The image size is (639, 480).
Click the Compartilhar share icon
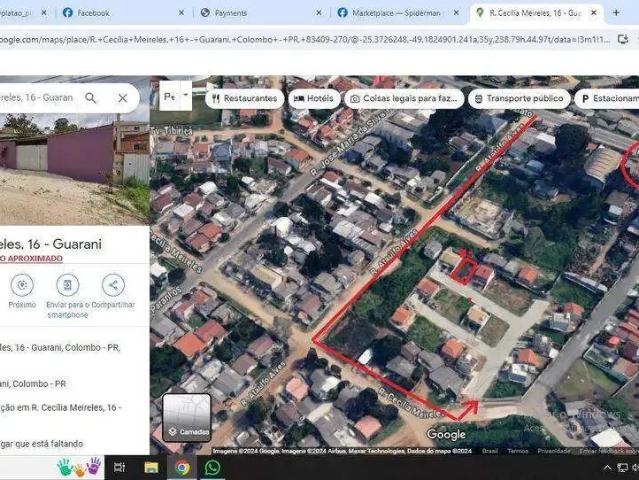(x=113, y=285)
